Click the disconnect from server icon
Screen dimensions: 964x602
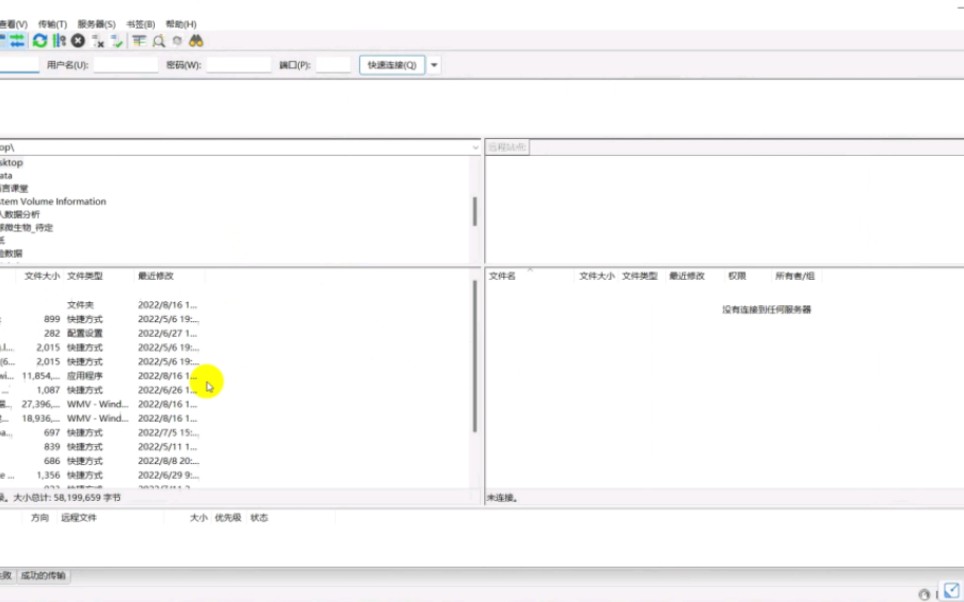[x=96, y=41]
